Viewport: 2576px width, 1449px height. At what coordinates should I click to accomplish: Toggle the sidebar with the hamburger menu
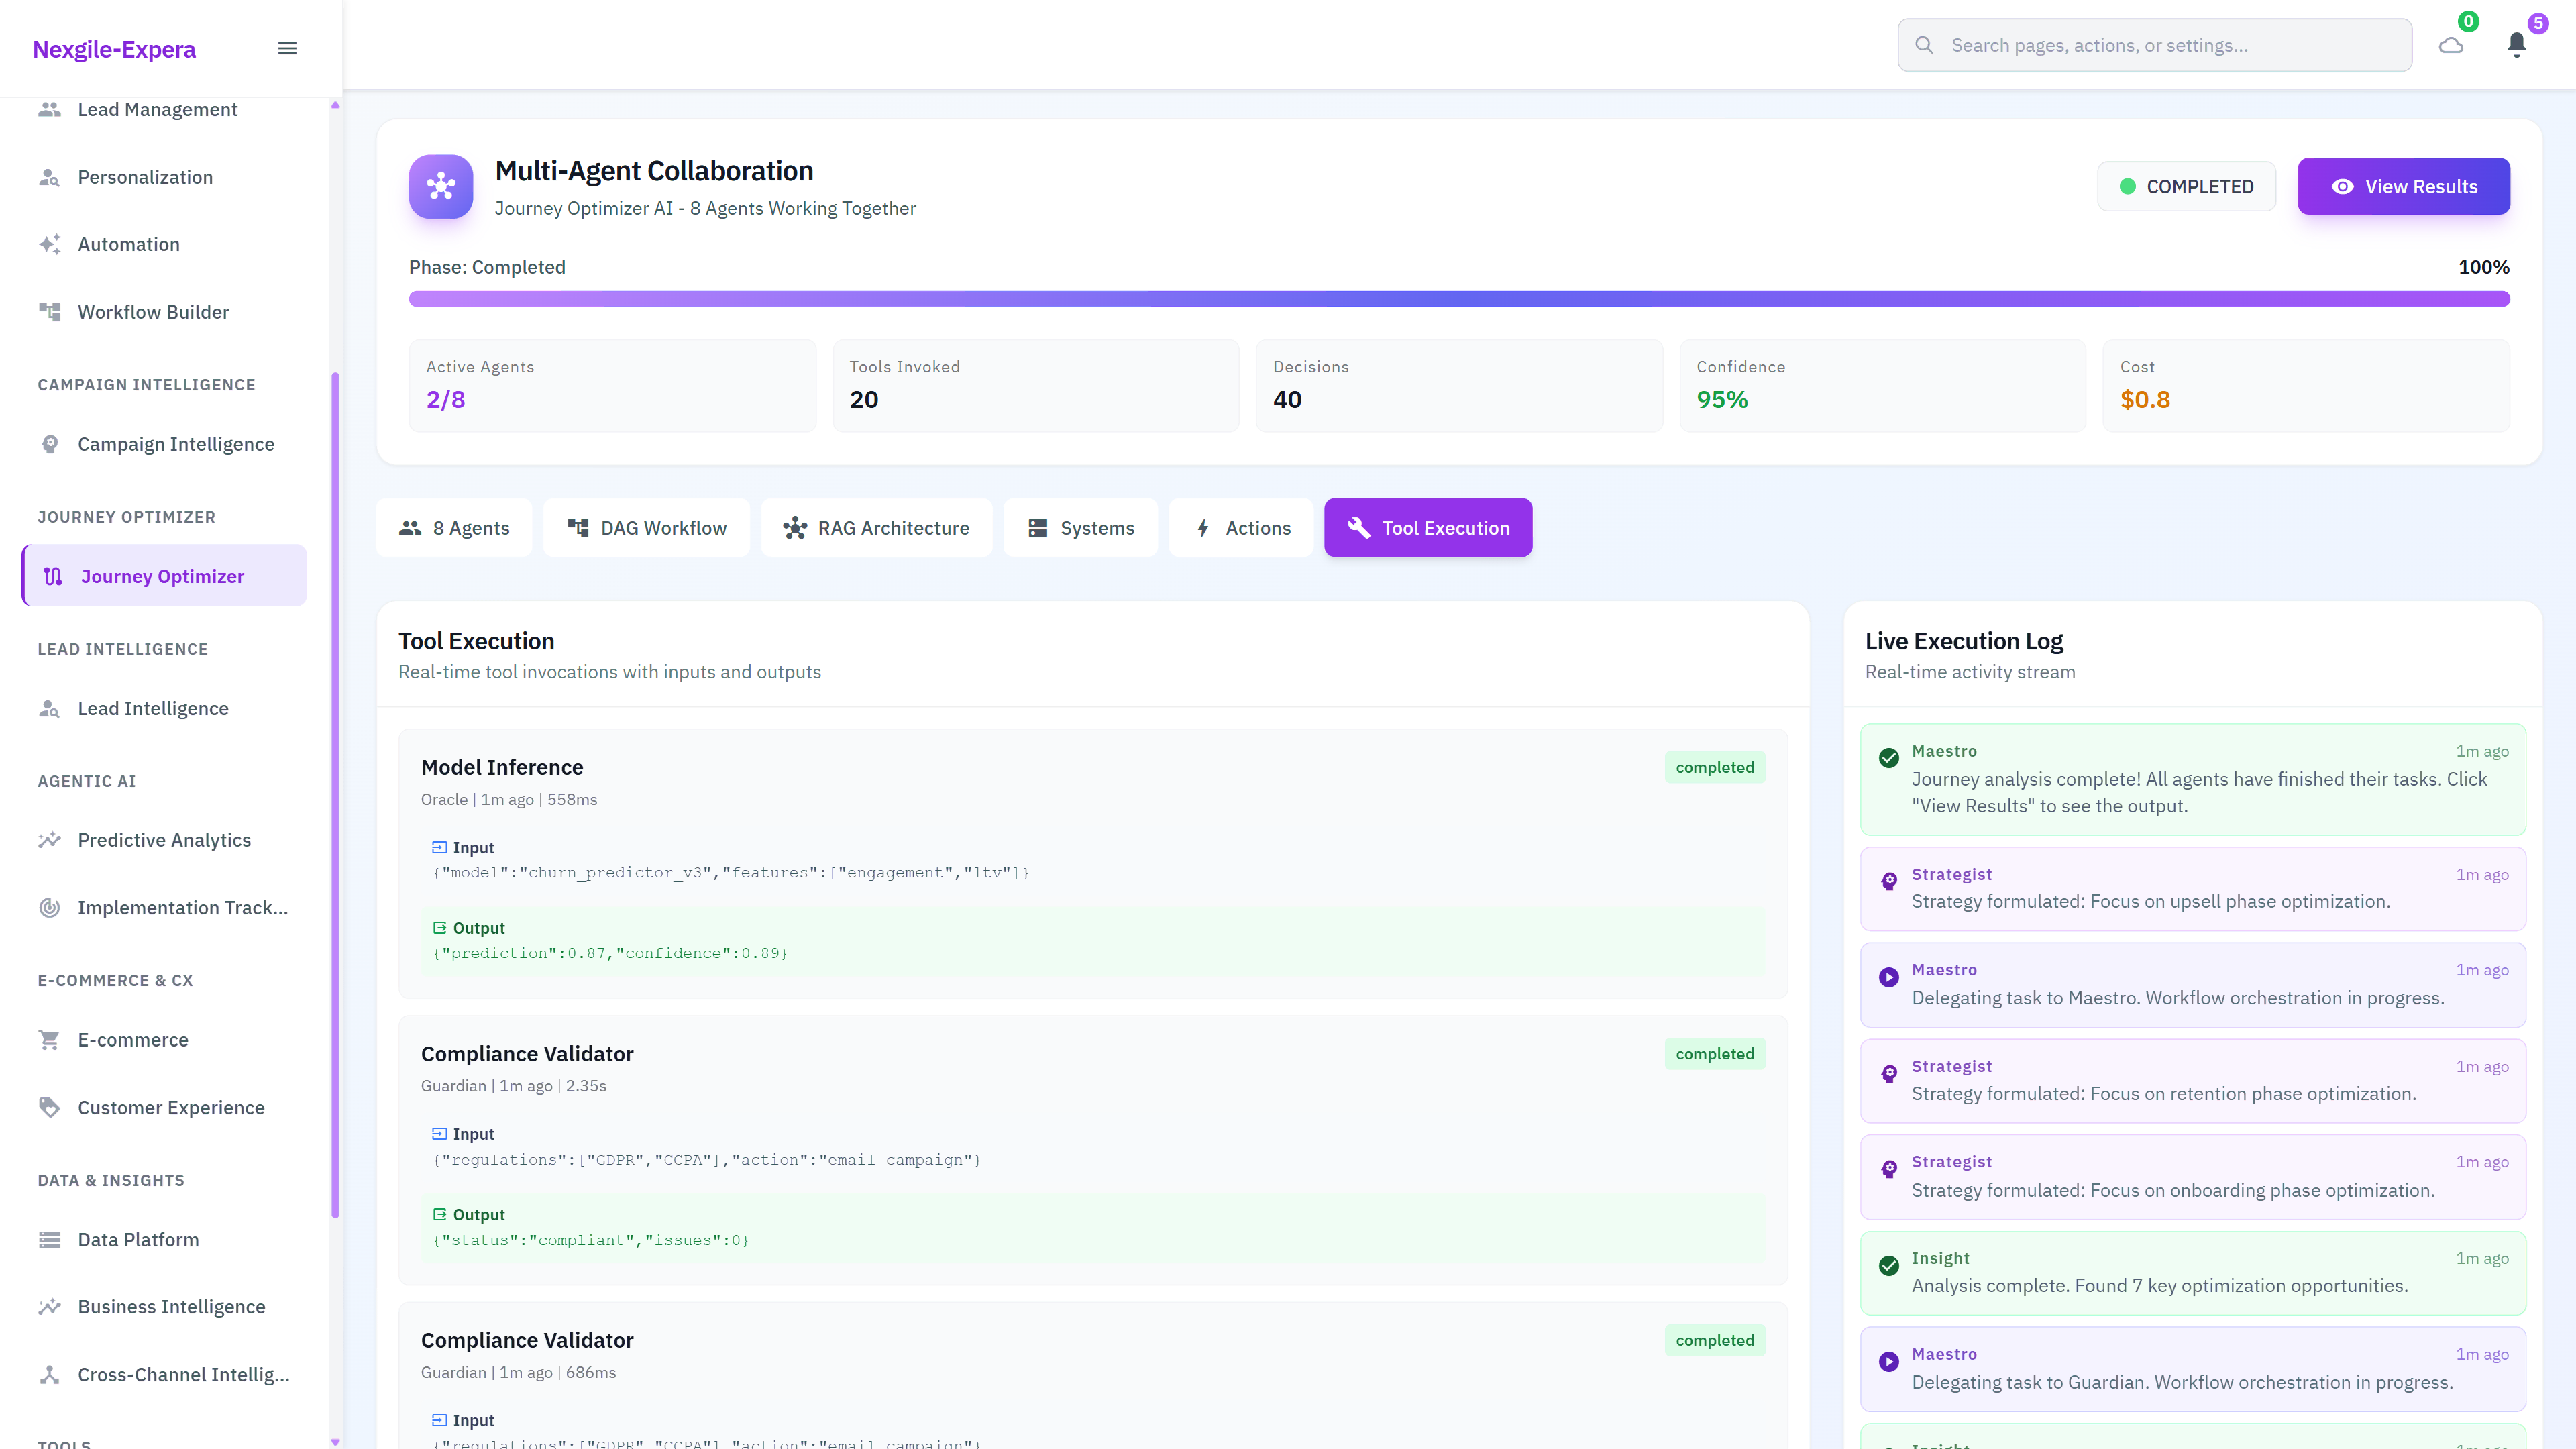(287, 47)
